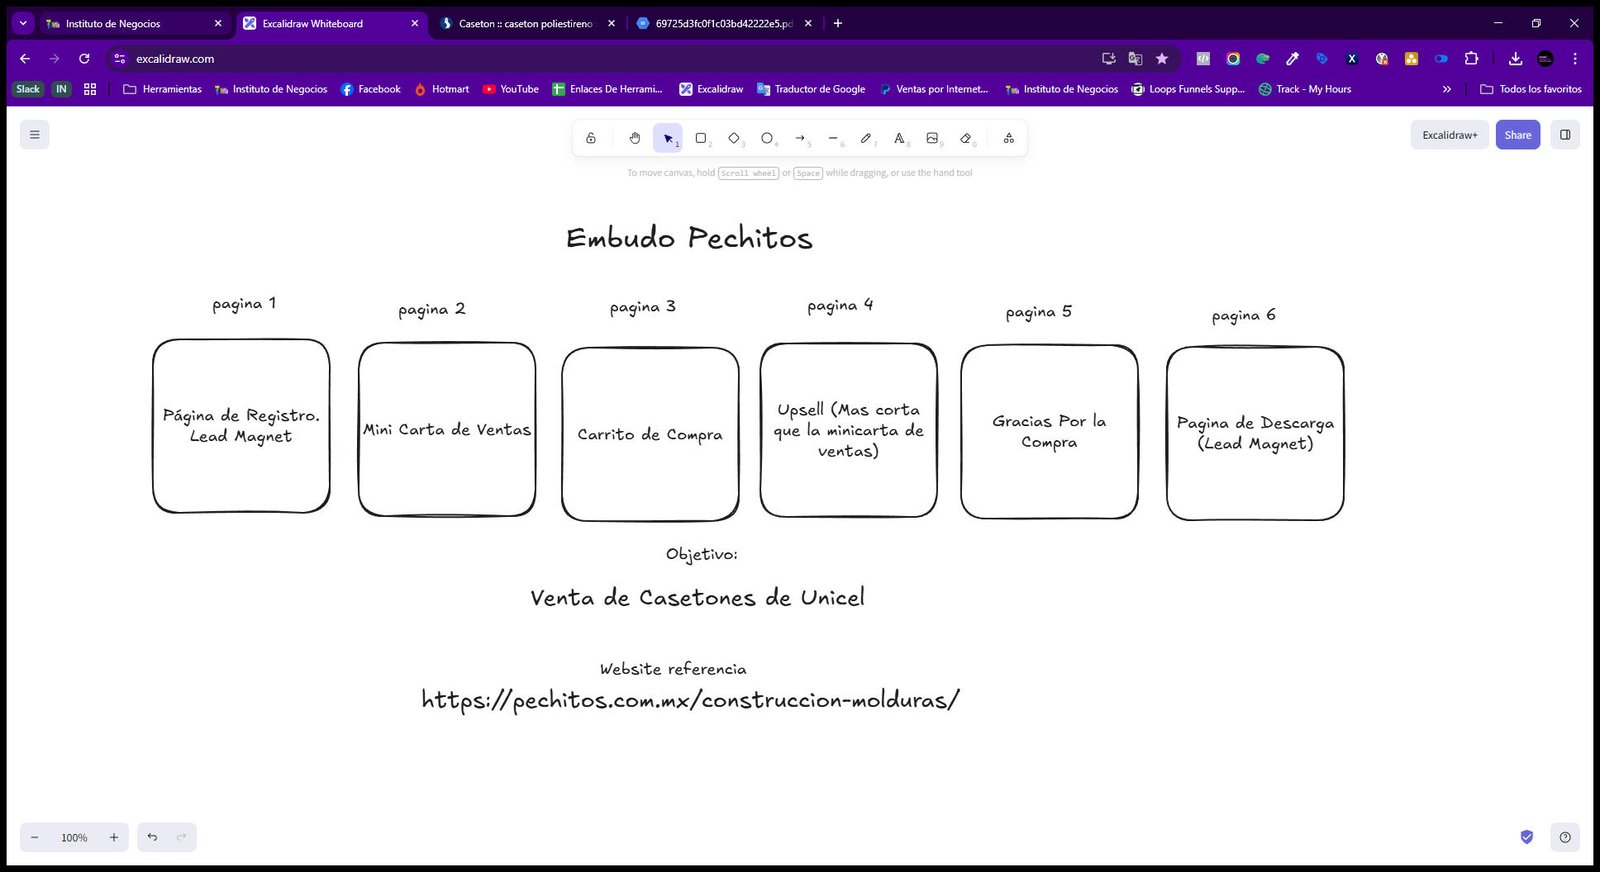The height and width of the screenshot is (872, 1600).
Task: Select the Text tool
Action: [899, 138]
